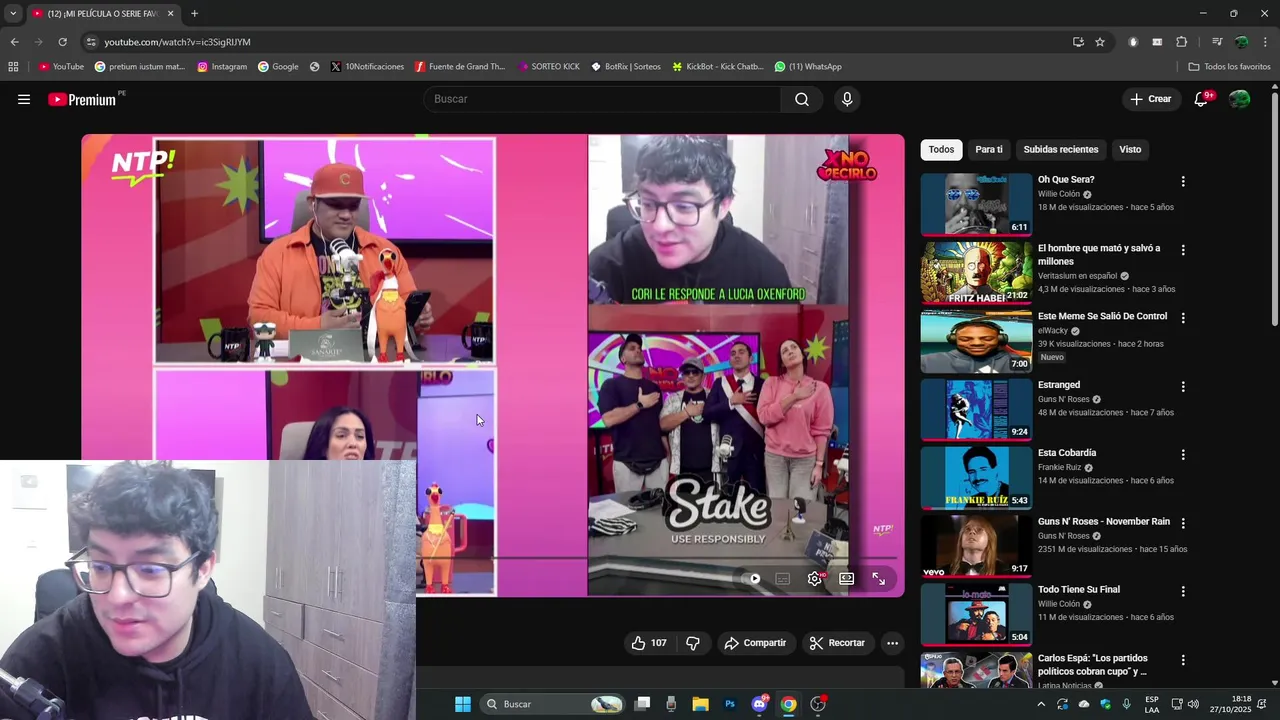Close the current YouTube tab

pyautogui.click(x=170, y=14)
